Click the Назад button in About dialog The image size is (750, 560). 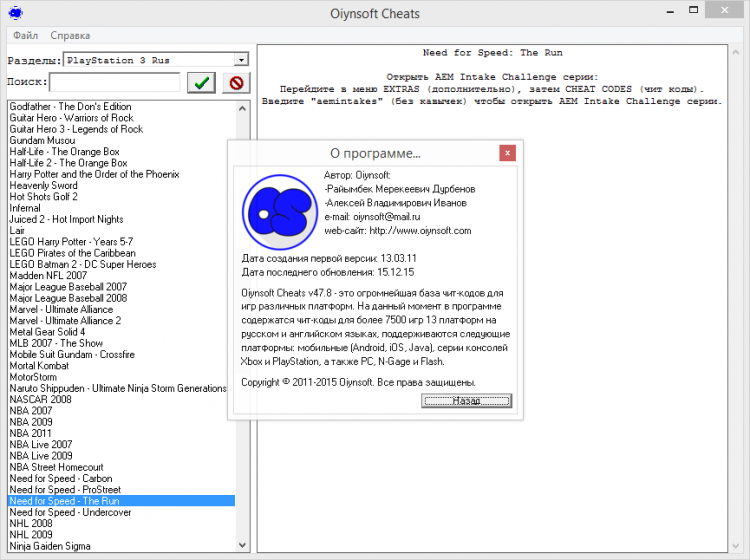click(466, 401)
